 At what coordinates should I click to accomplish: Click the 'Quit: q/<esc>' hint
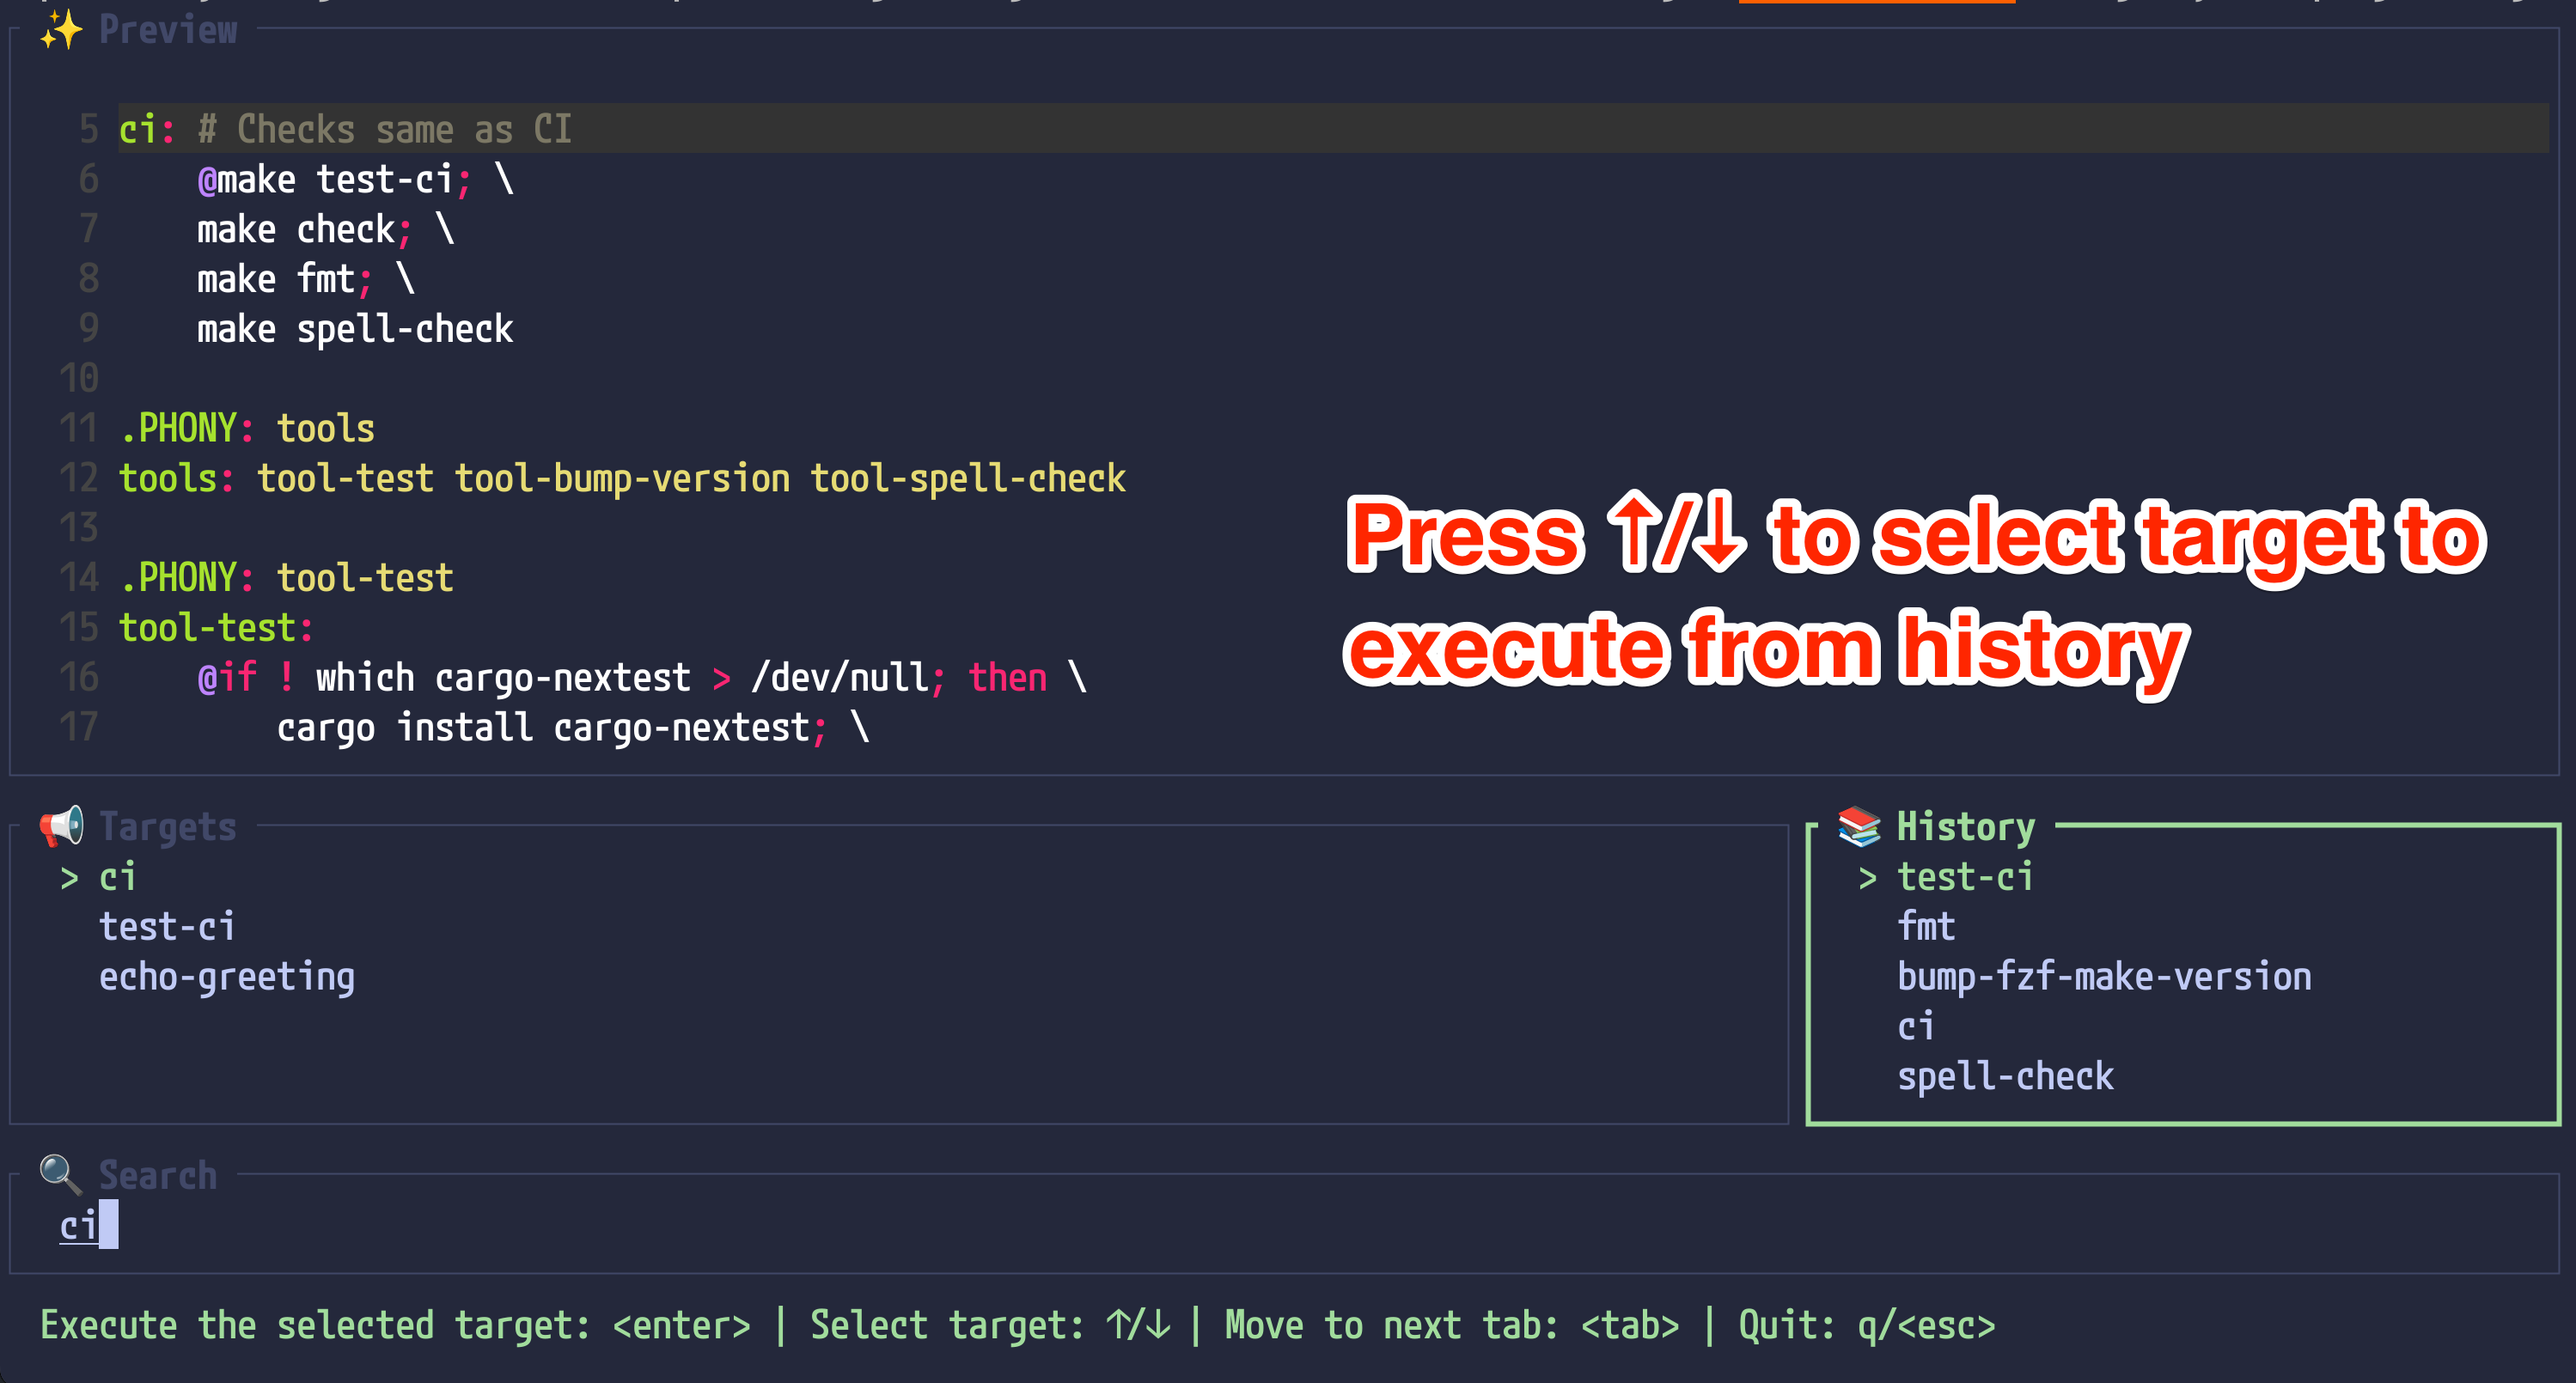[1866, 1325]
